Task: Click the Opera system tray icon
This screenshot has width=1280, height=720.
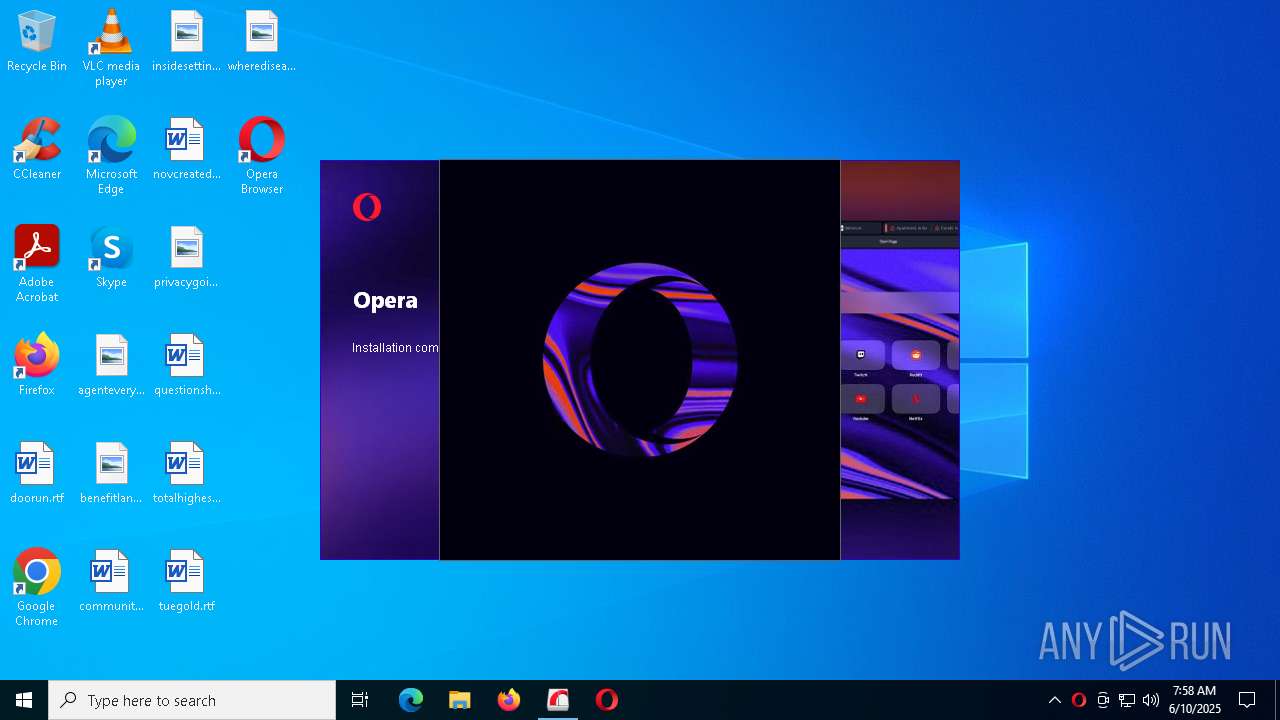Action: pos(1078,700)
